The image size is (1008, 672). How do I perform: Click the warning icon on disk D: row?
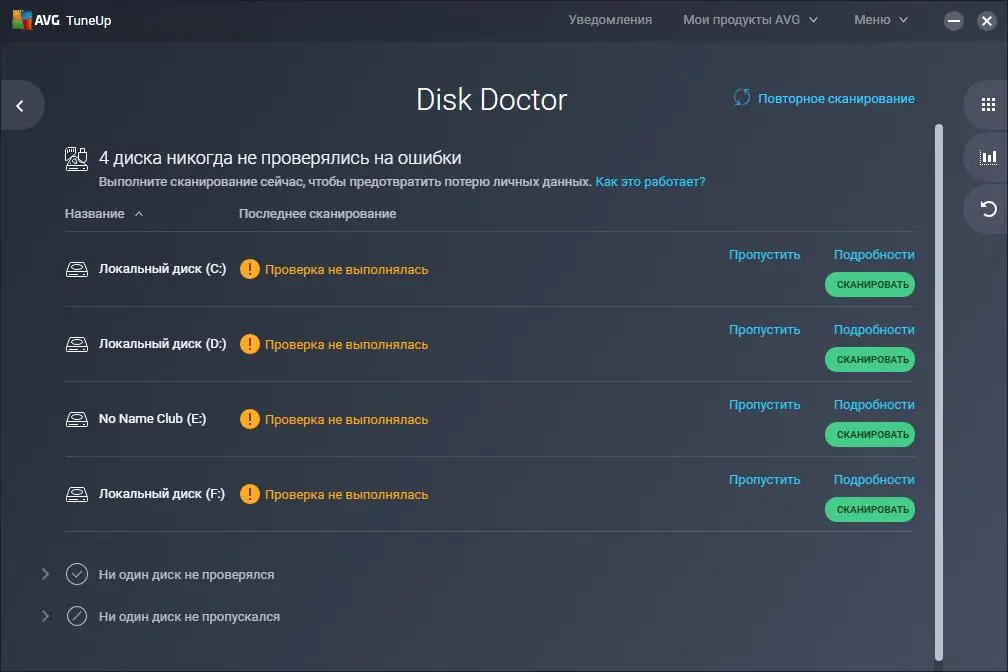click(249, 345)
